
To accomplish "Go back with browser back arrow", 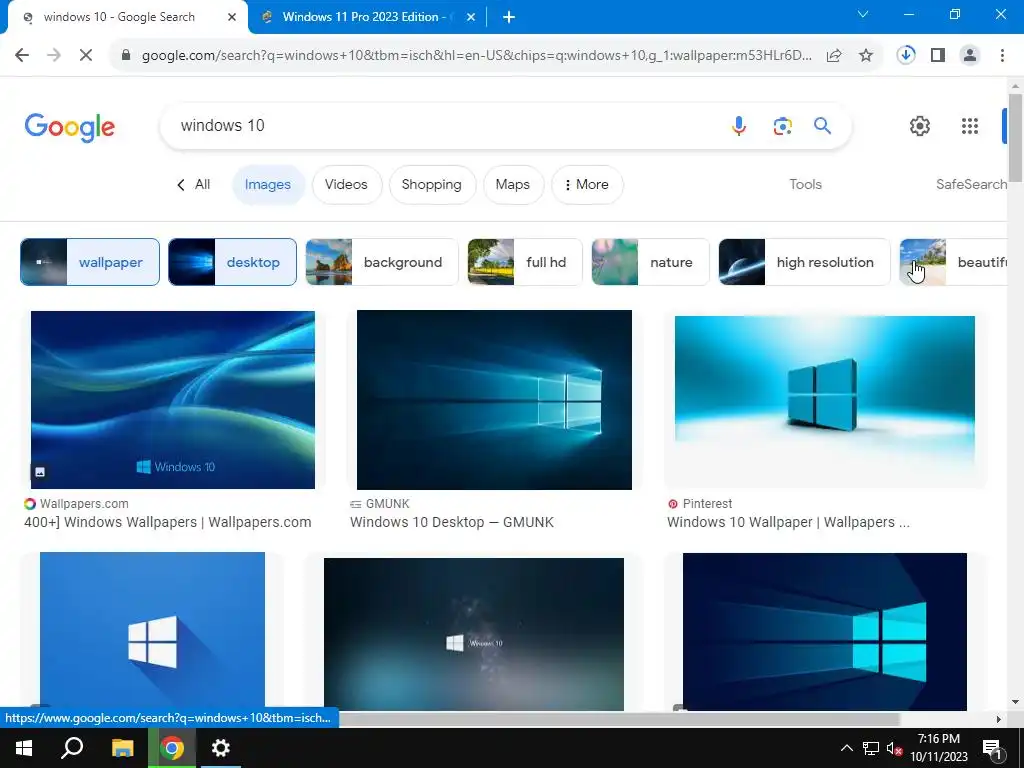I will (22, 56).
